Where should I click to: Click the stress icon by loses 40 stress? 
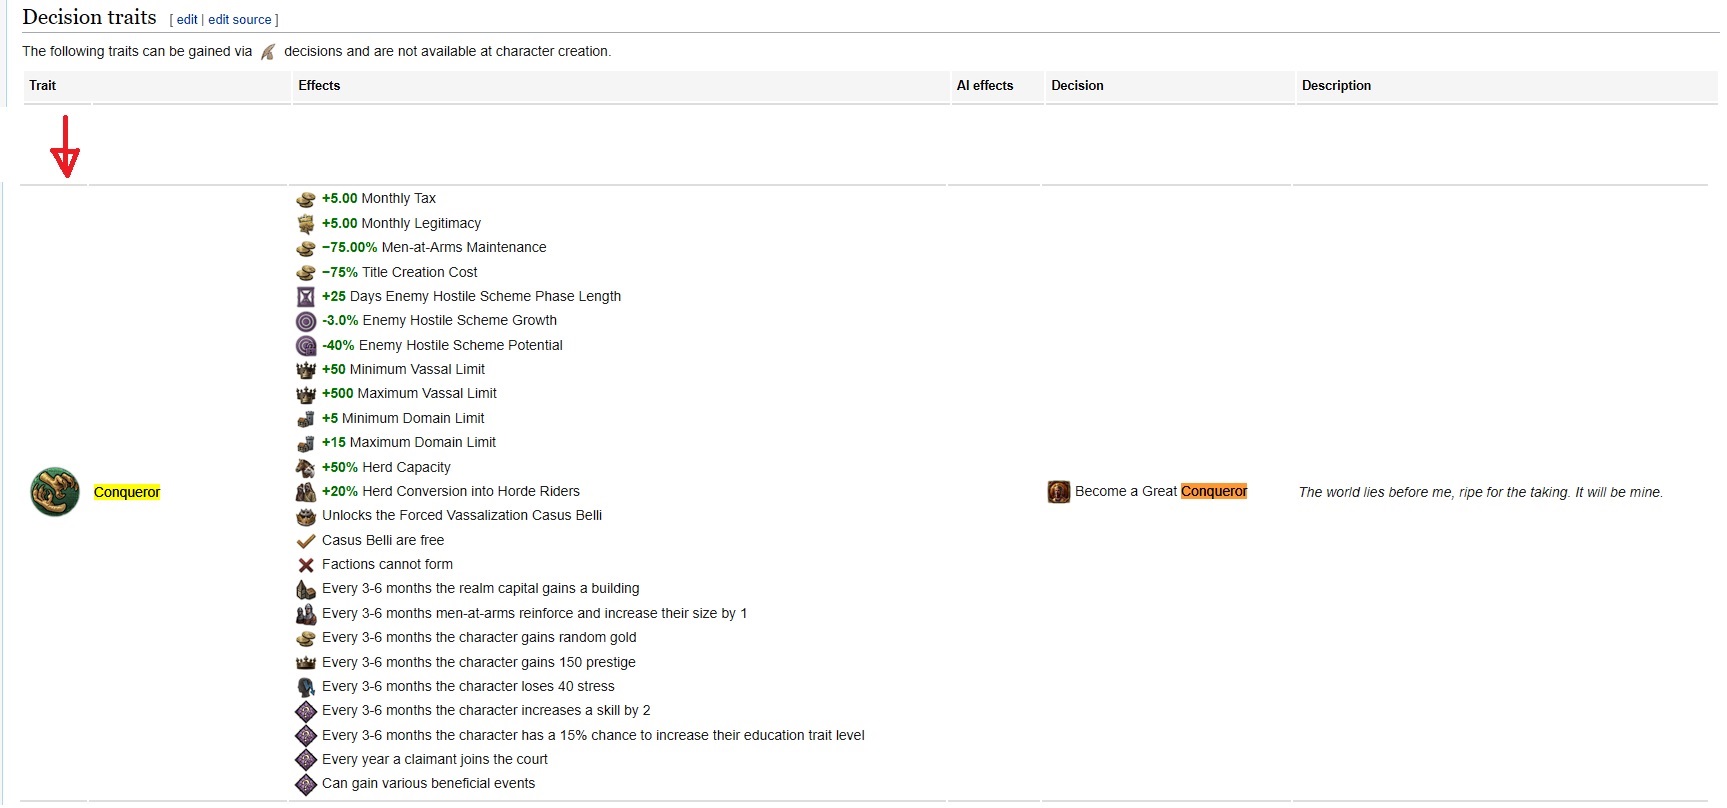306,687
